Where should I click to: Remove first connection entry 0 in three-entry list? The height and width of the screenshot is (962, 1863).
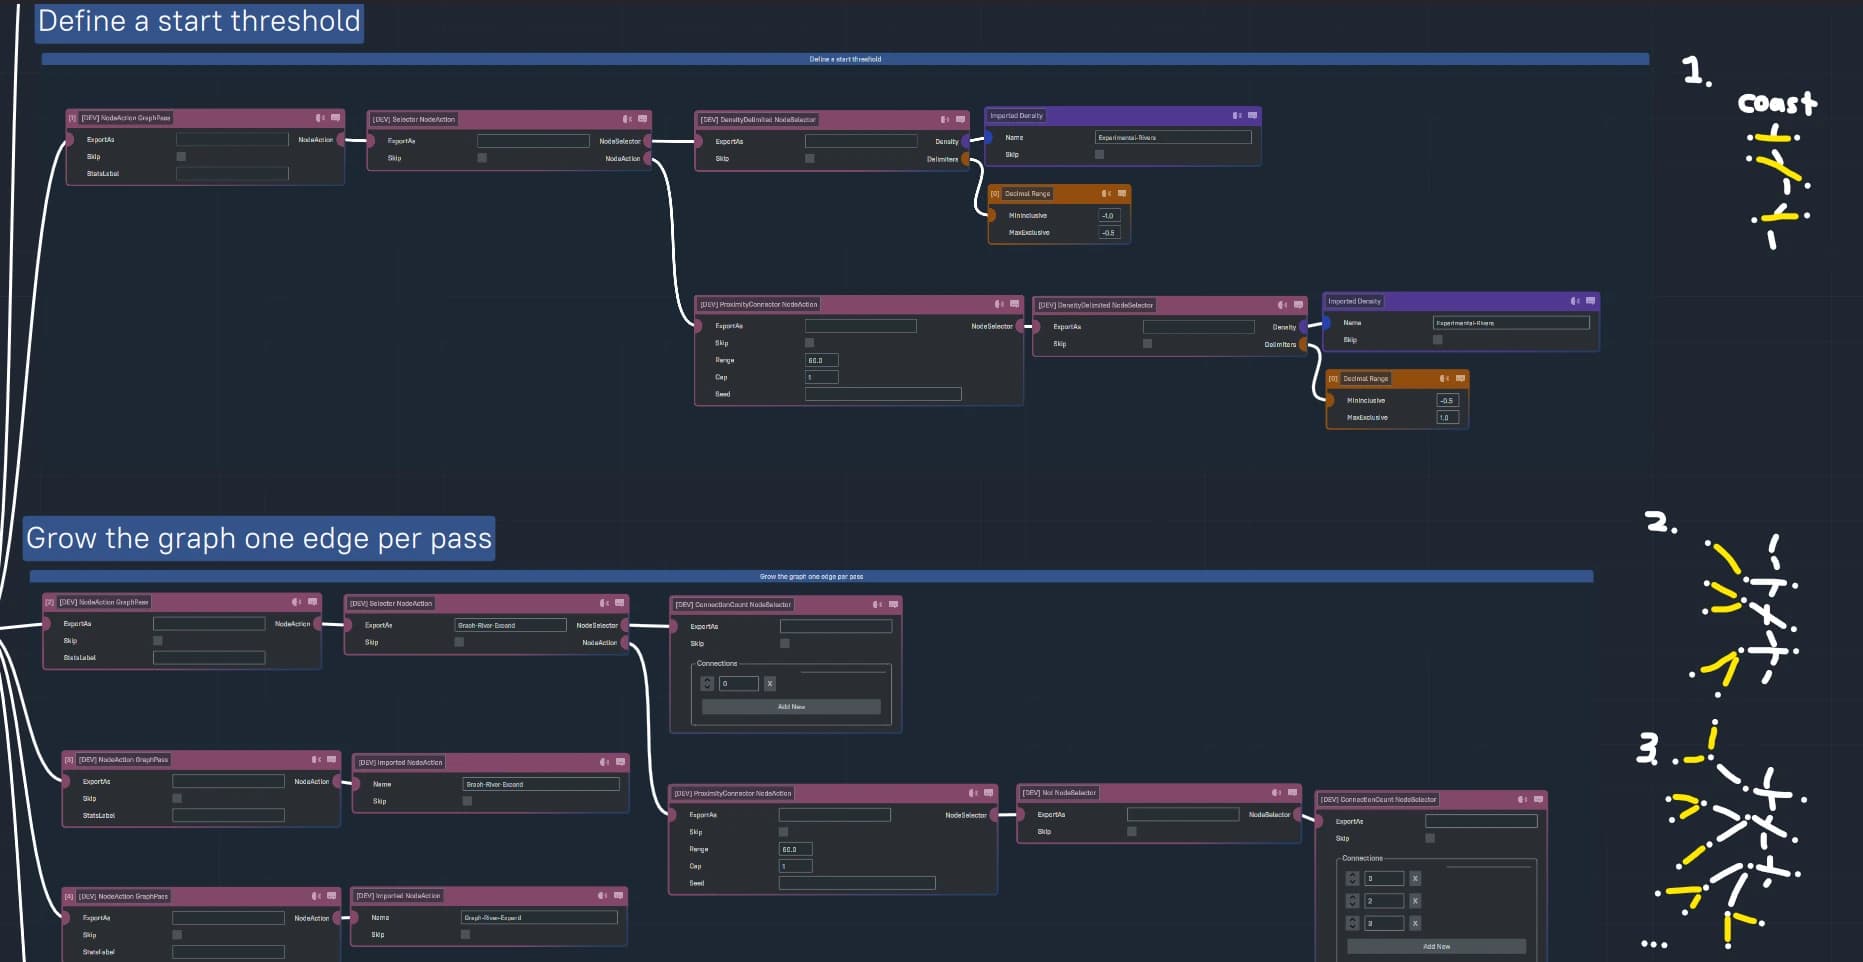coord(1415,879)
